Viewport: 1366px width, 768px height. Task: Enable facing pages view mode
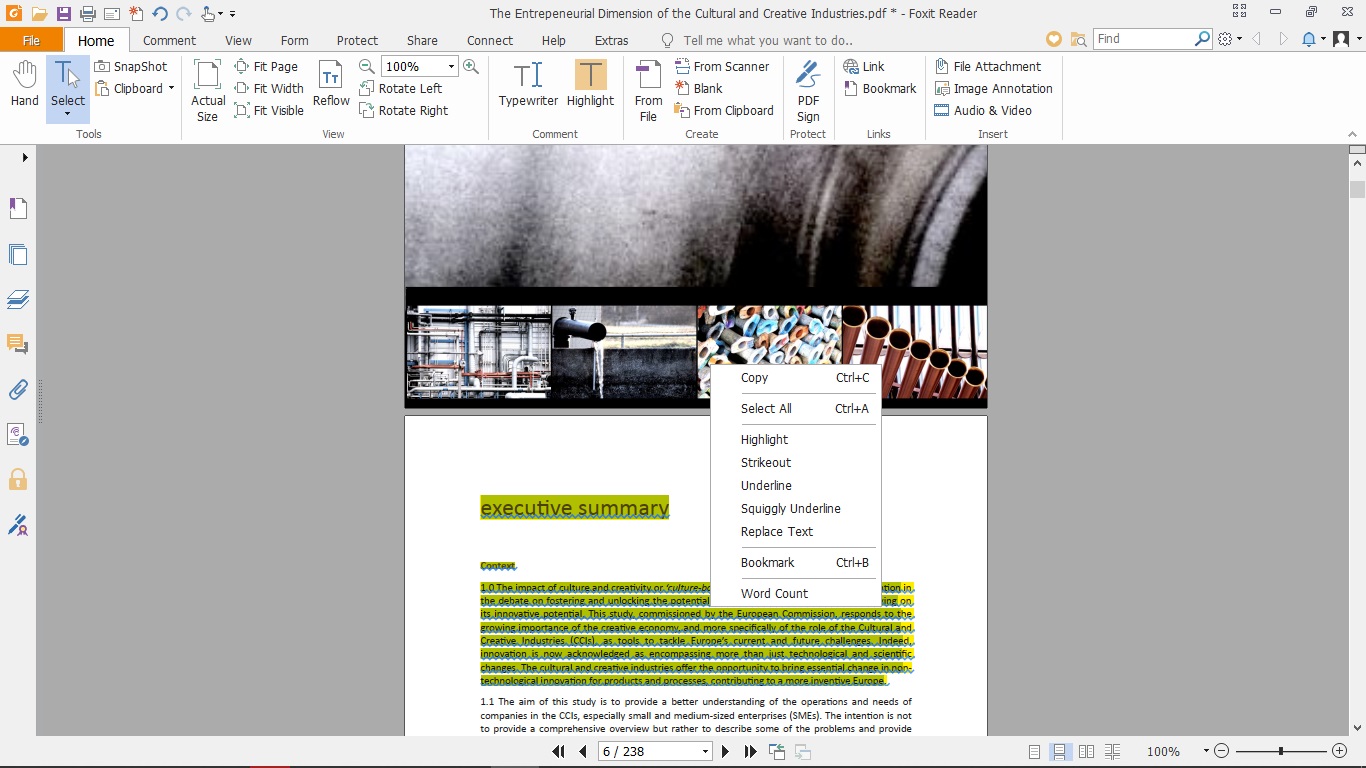[x=1086, y=751]
